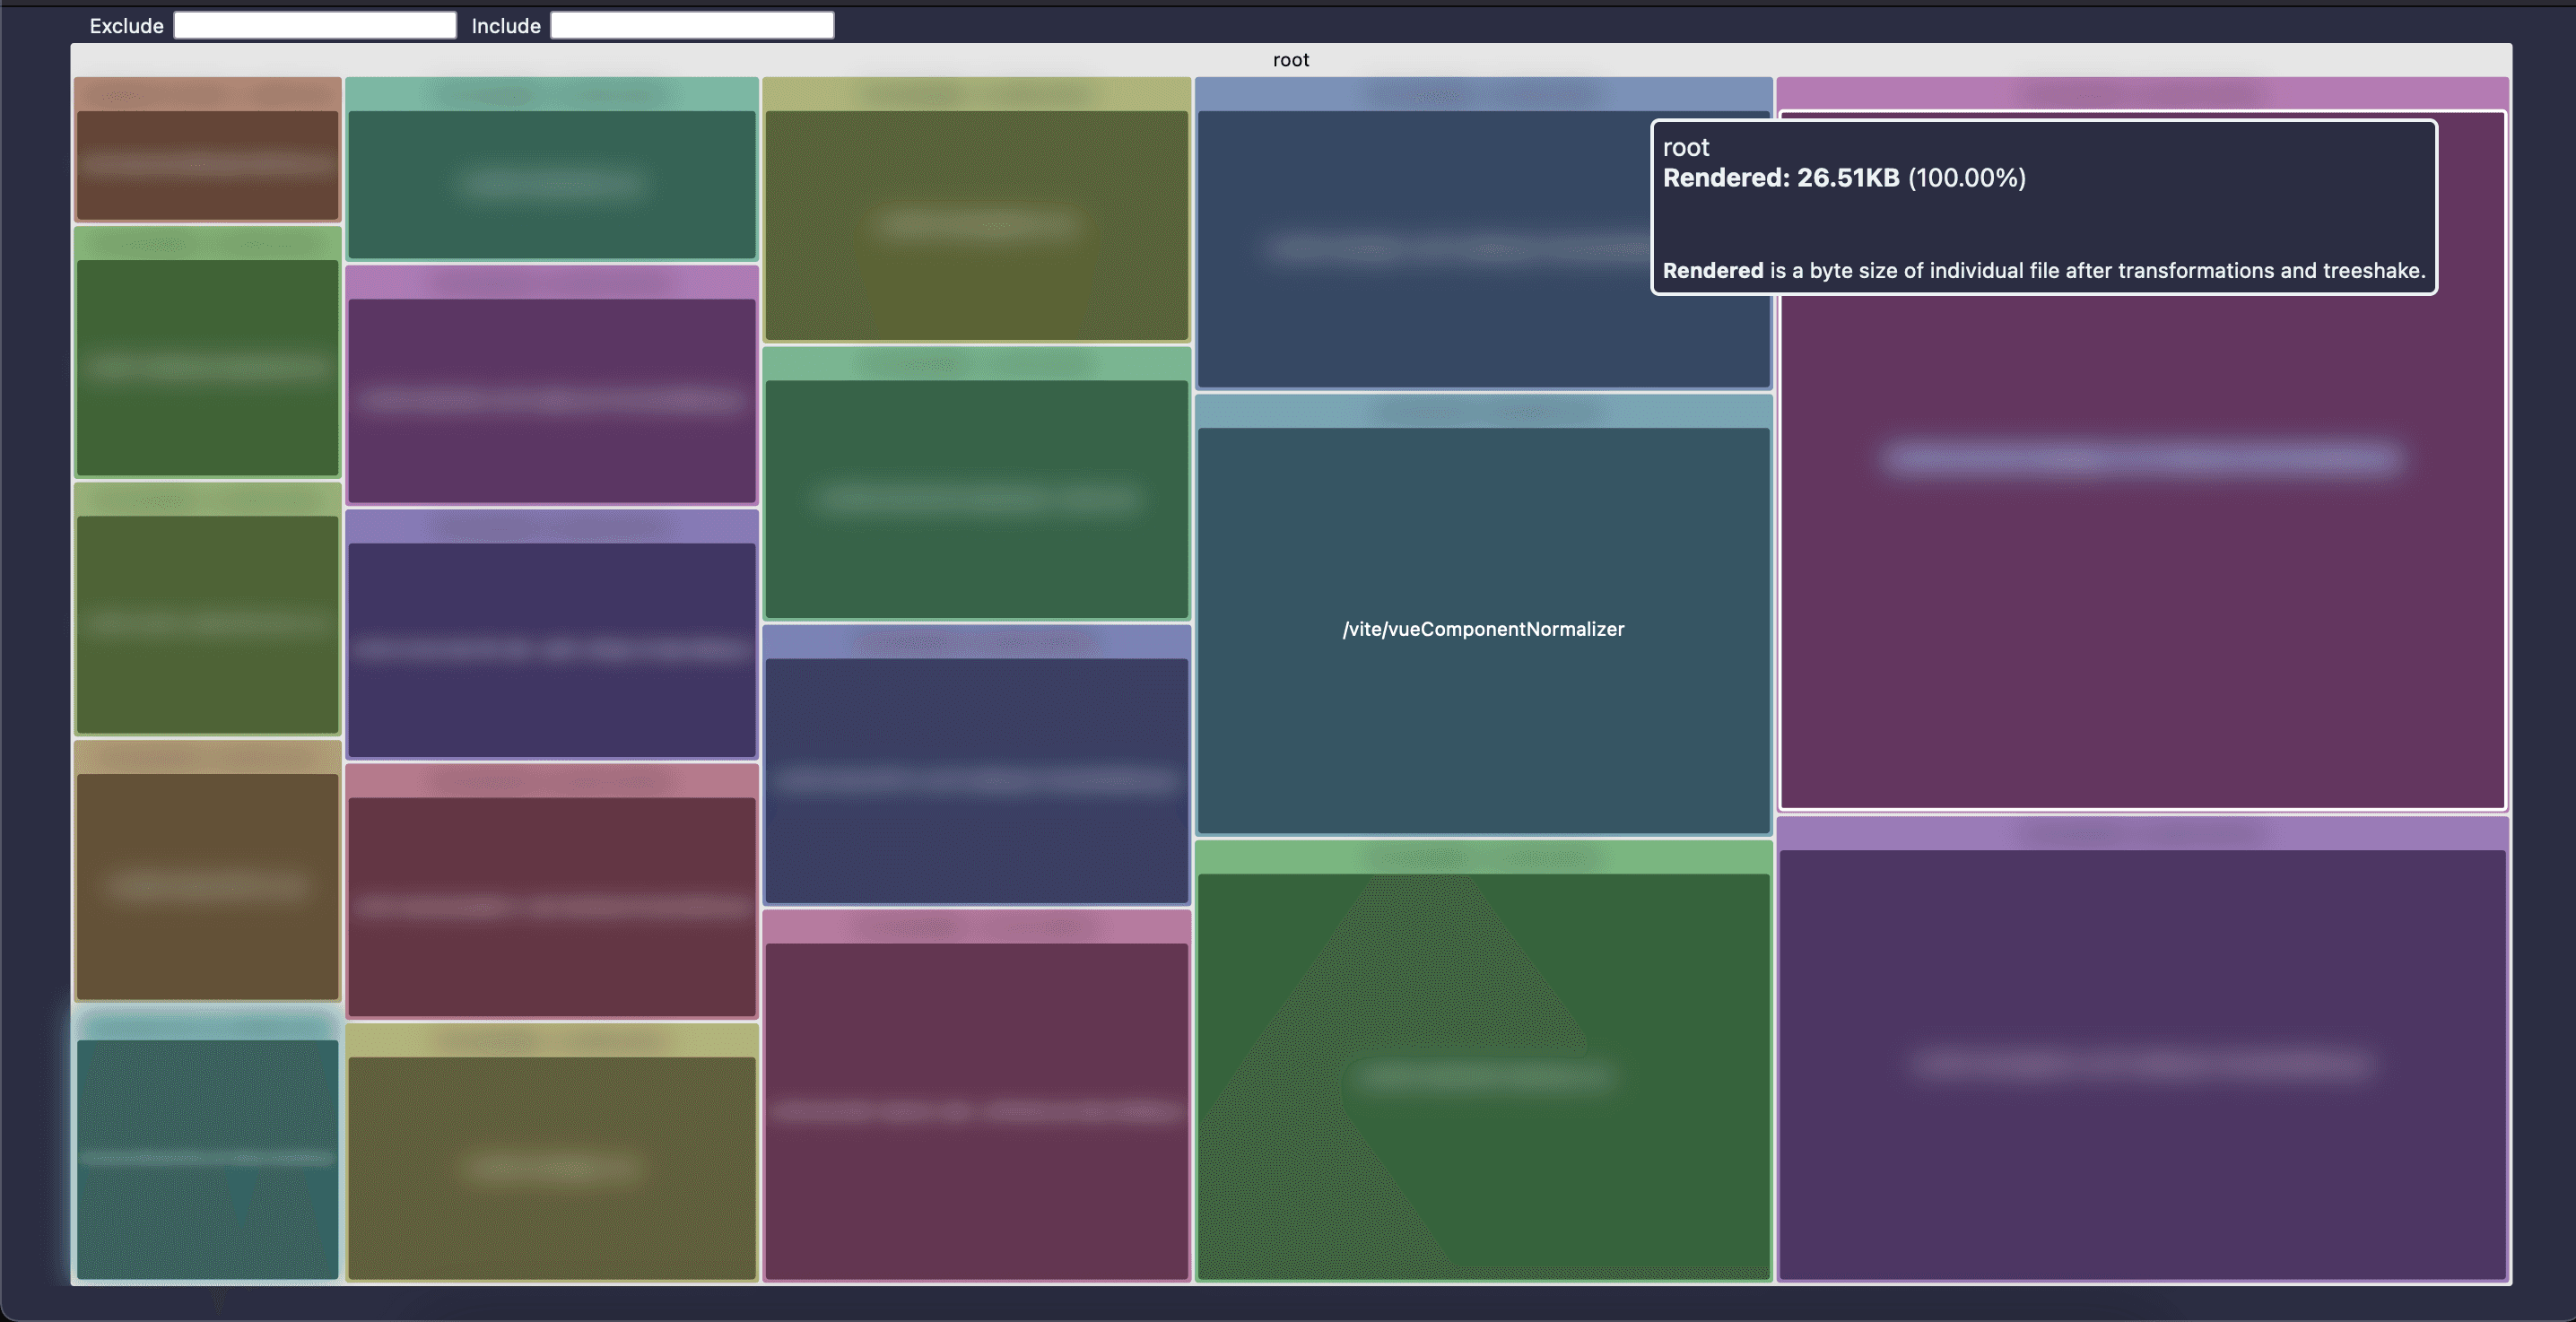Click the root Rendered size tooltip
The width and height of the screenshot is (2576, 1322).
coord(2043,207)
